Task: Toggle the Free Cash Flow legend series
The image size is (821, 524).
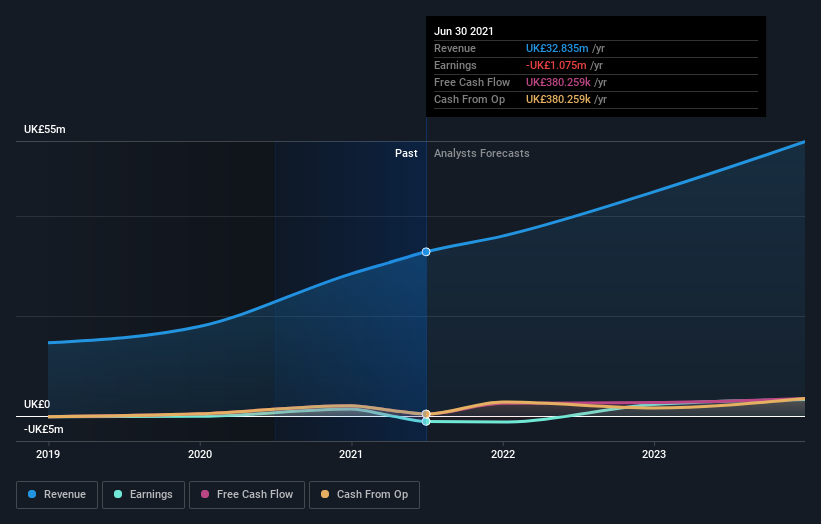Action: pos(247,495)
